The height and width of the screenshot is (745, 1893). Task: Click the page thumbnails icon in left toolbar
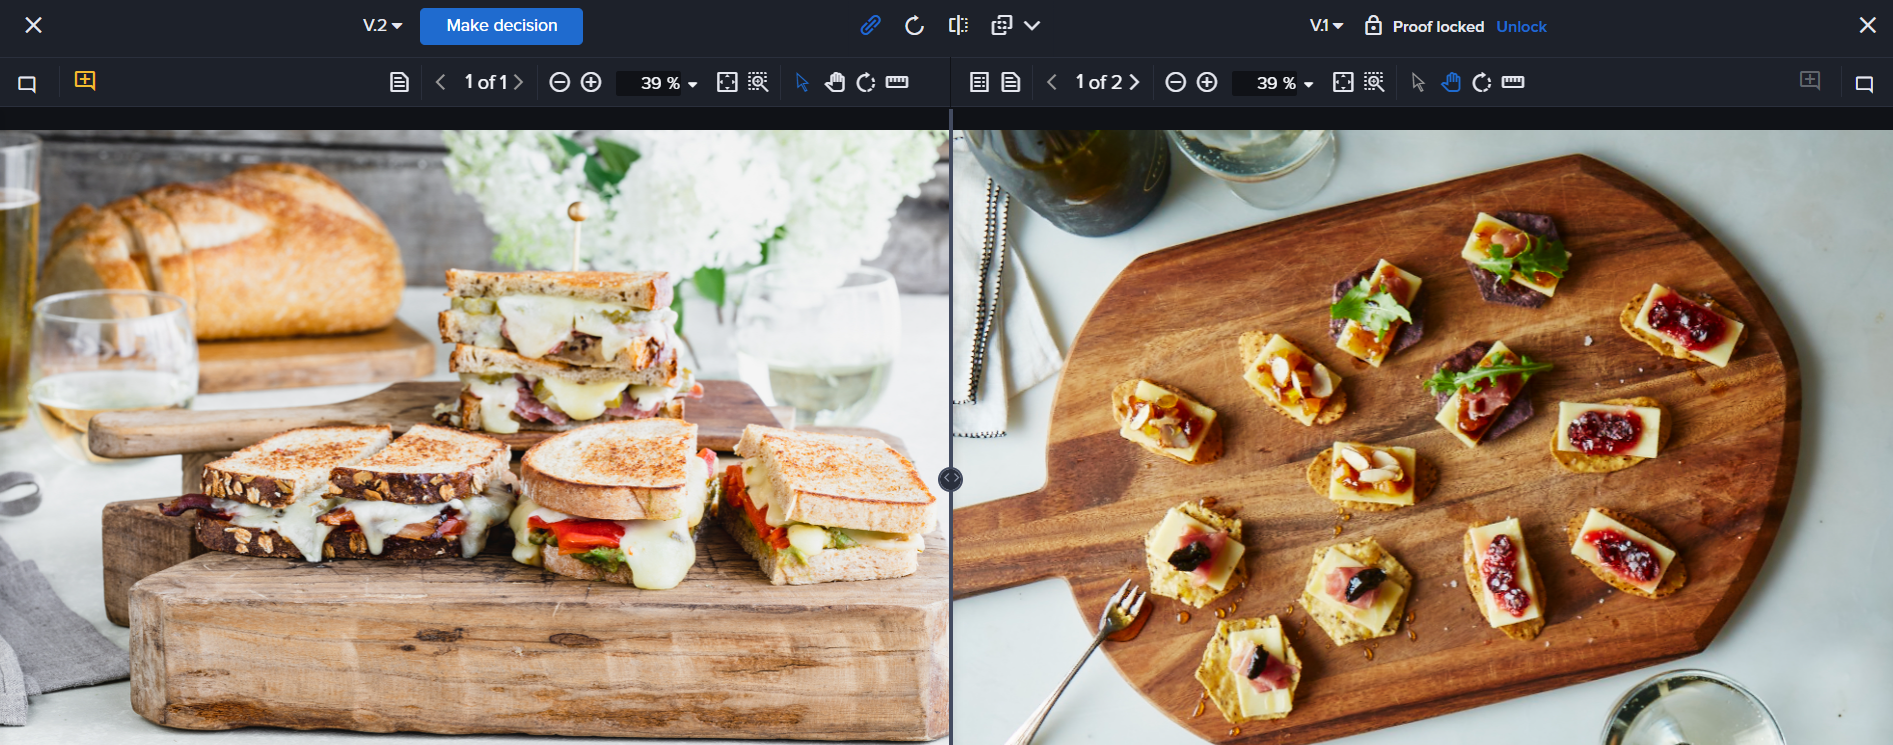coord(399,82)
